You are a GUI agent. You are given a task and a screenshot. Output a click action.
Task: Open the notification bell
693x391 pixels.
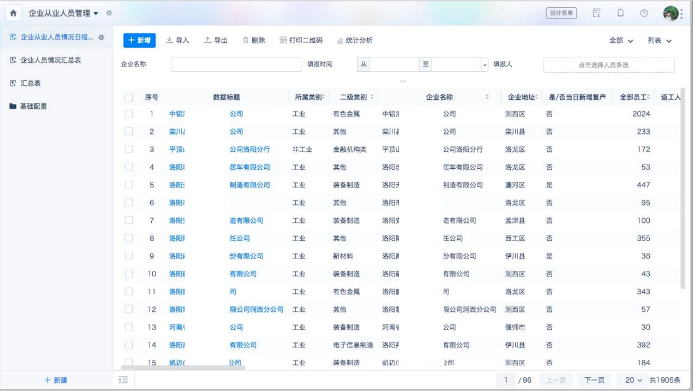[621, 13]
